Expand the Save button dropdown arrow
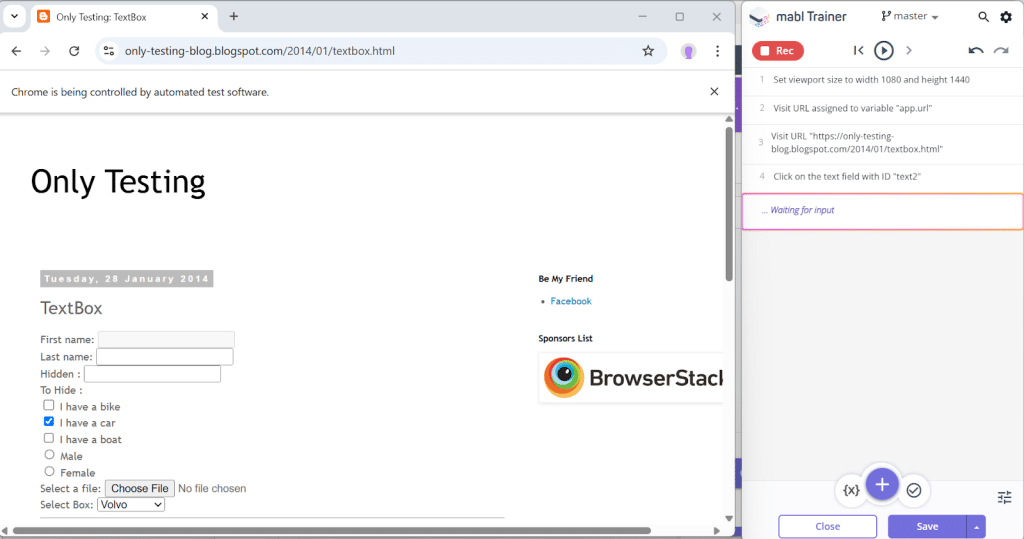 click(976, 526)
